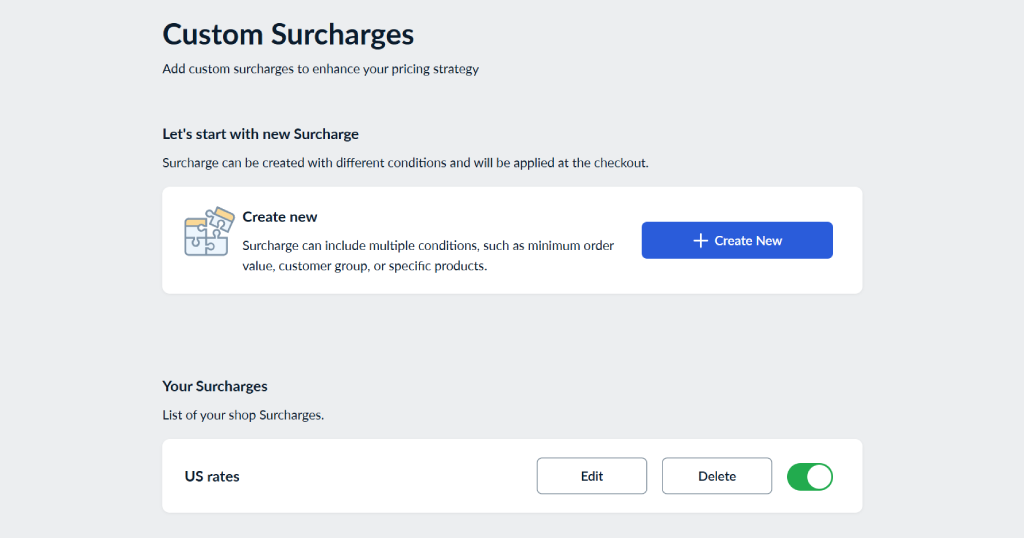Click the 'Your Surcharges' section heading
This screenshot has height=538, width=1024.
(x=215, y=386)
